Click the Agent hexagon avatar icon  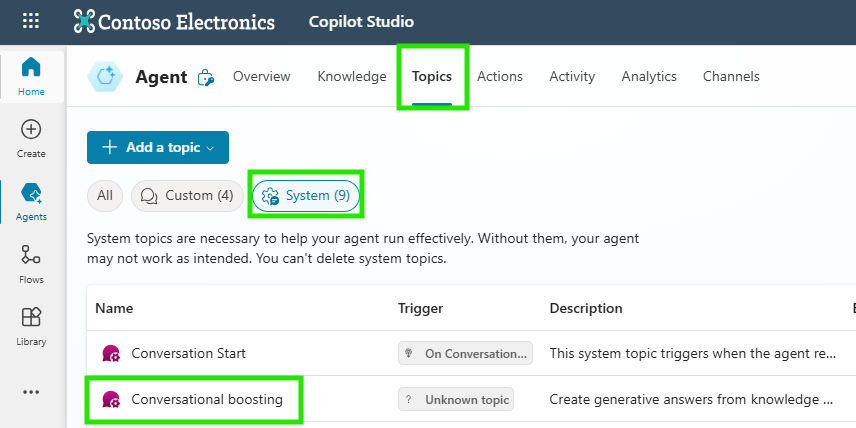105,77
